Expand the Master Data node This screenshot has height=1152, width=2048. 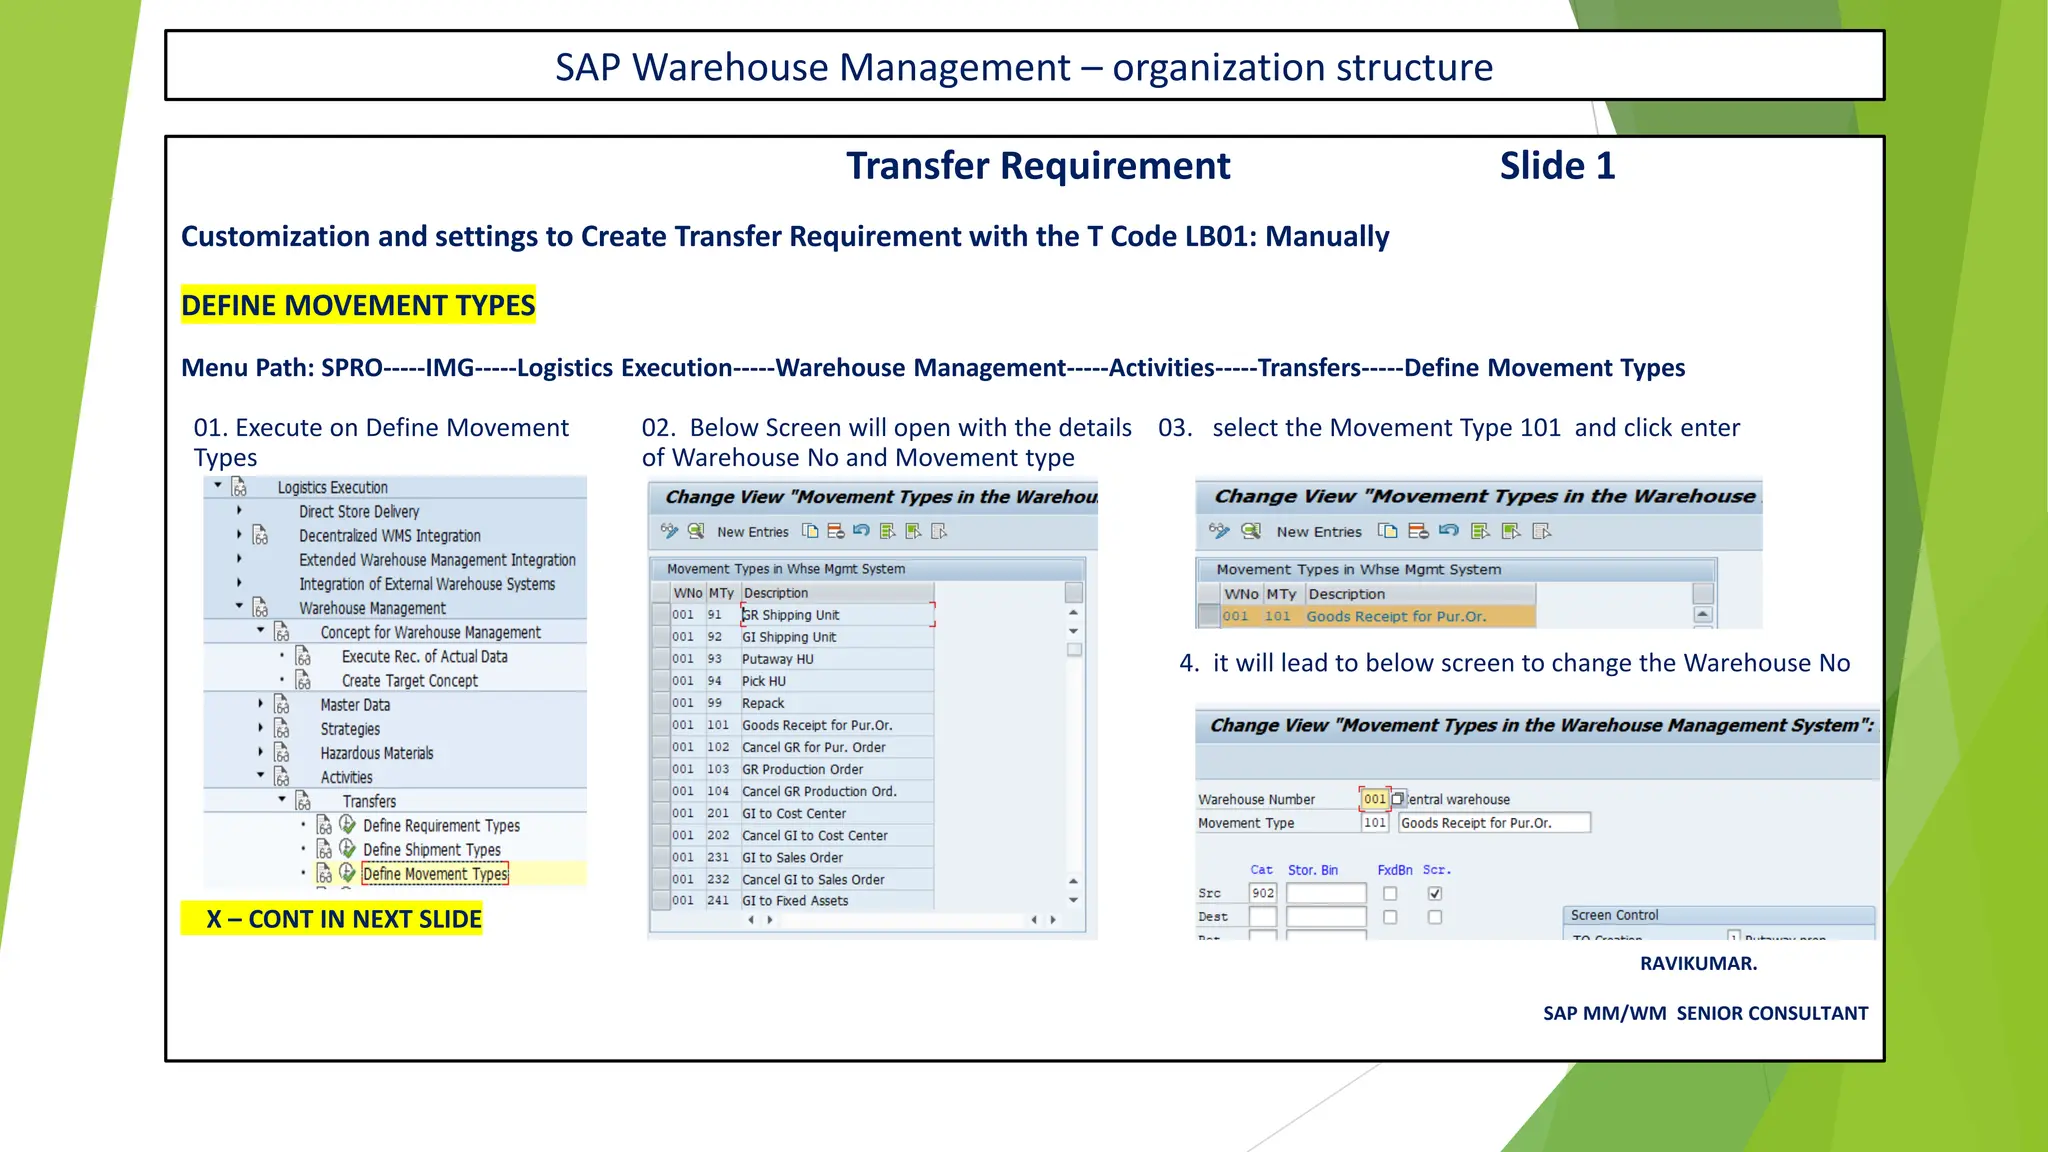261,703
